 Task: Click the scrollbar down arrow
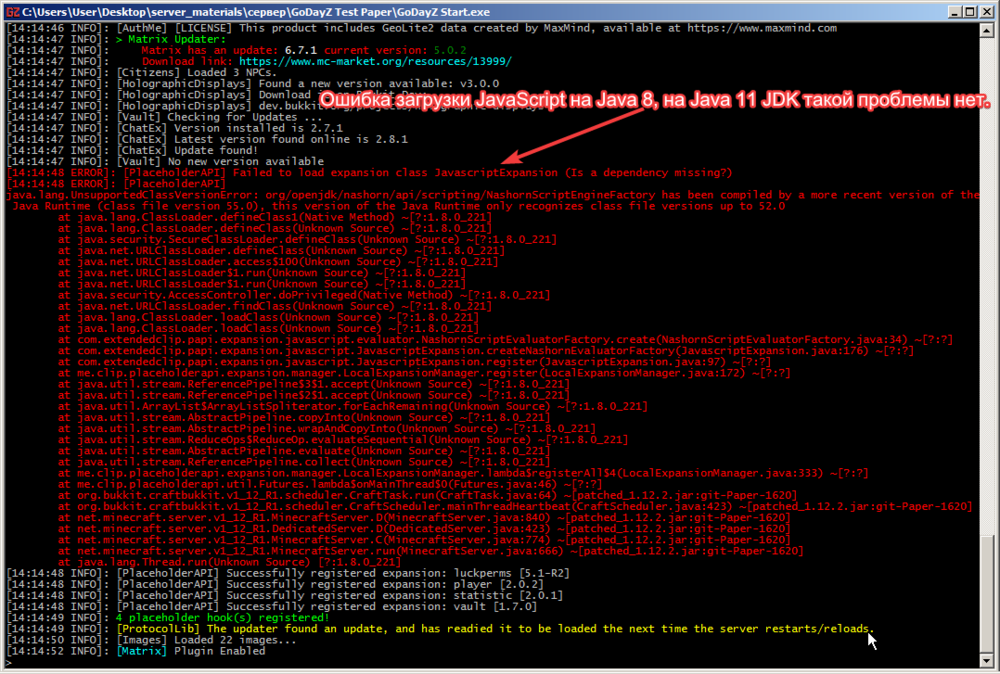[987, 660]
